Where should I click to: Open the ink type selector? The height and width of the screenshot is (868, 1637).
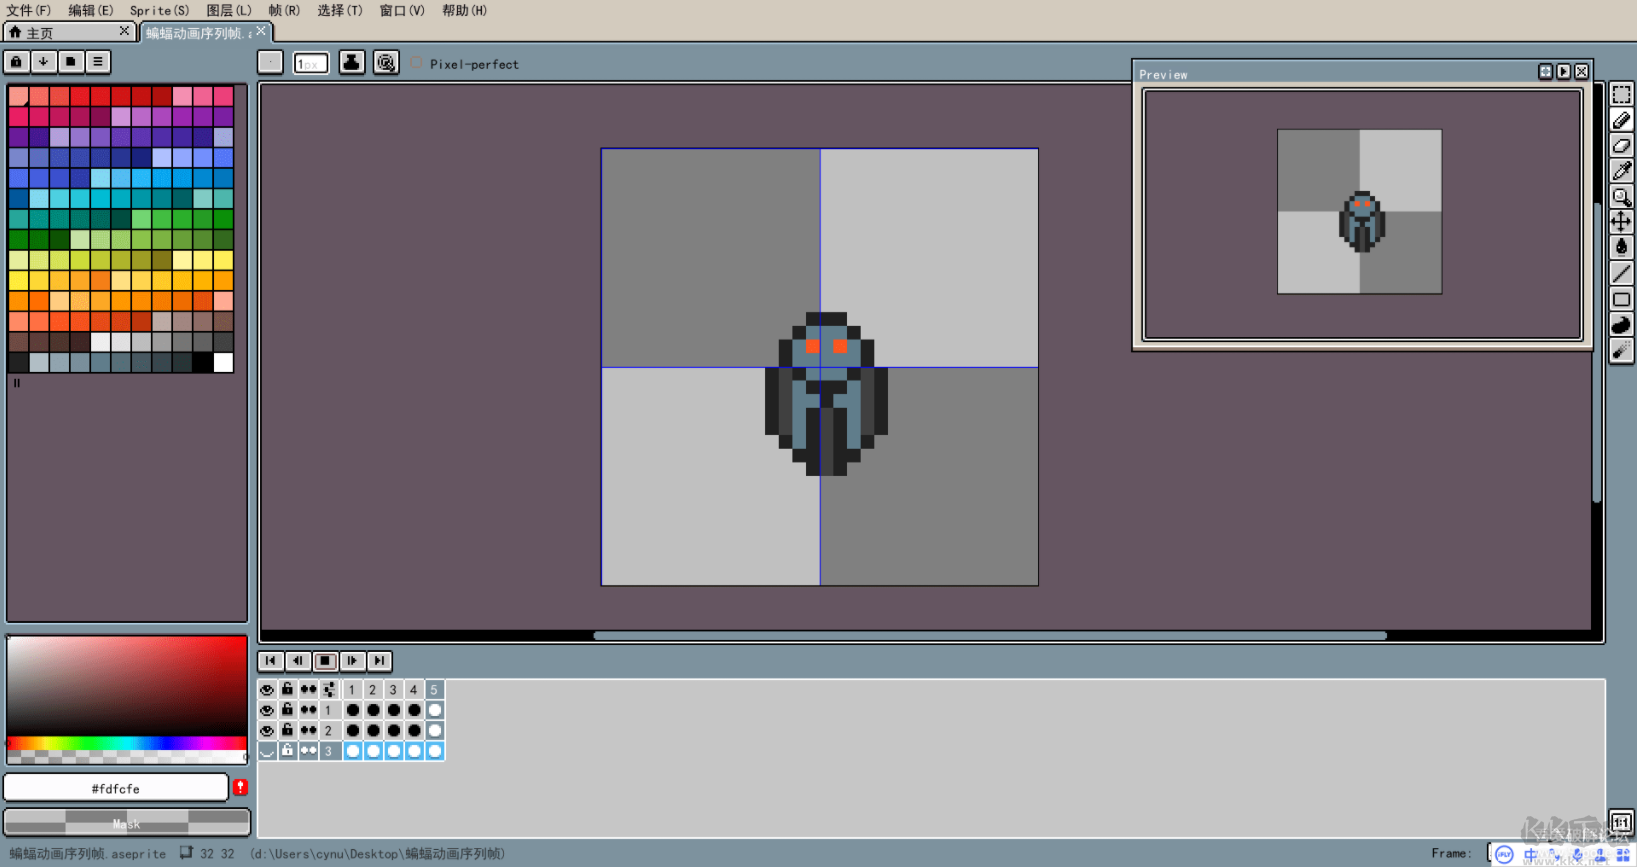click(351, 63)
